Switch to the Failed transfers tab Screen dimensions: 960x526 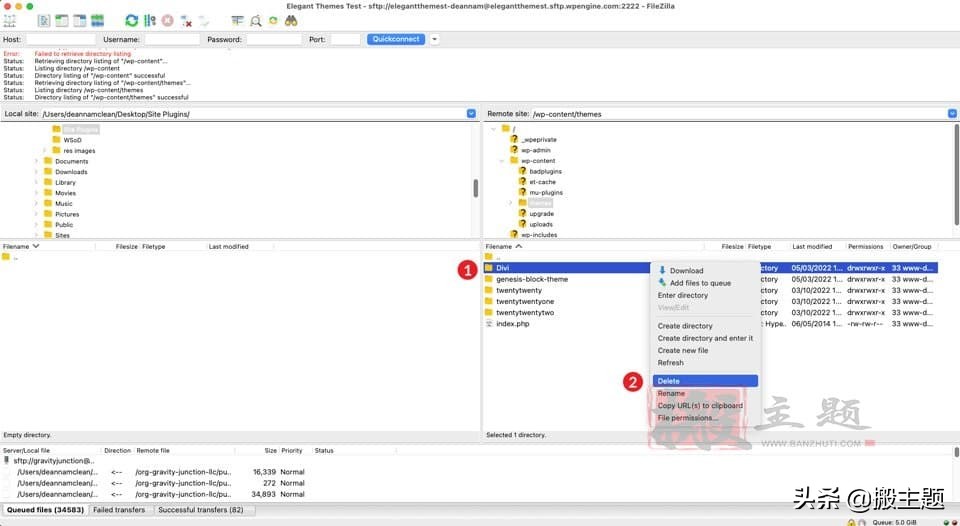click(118, 510)
